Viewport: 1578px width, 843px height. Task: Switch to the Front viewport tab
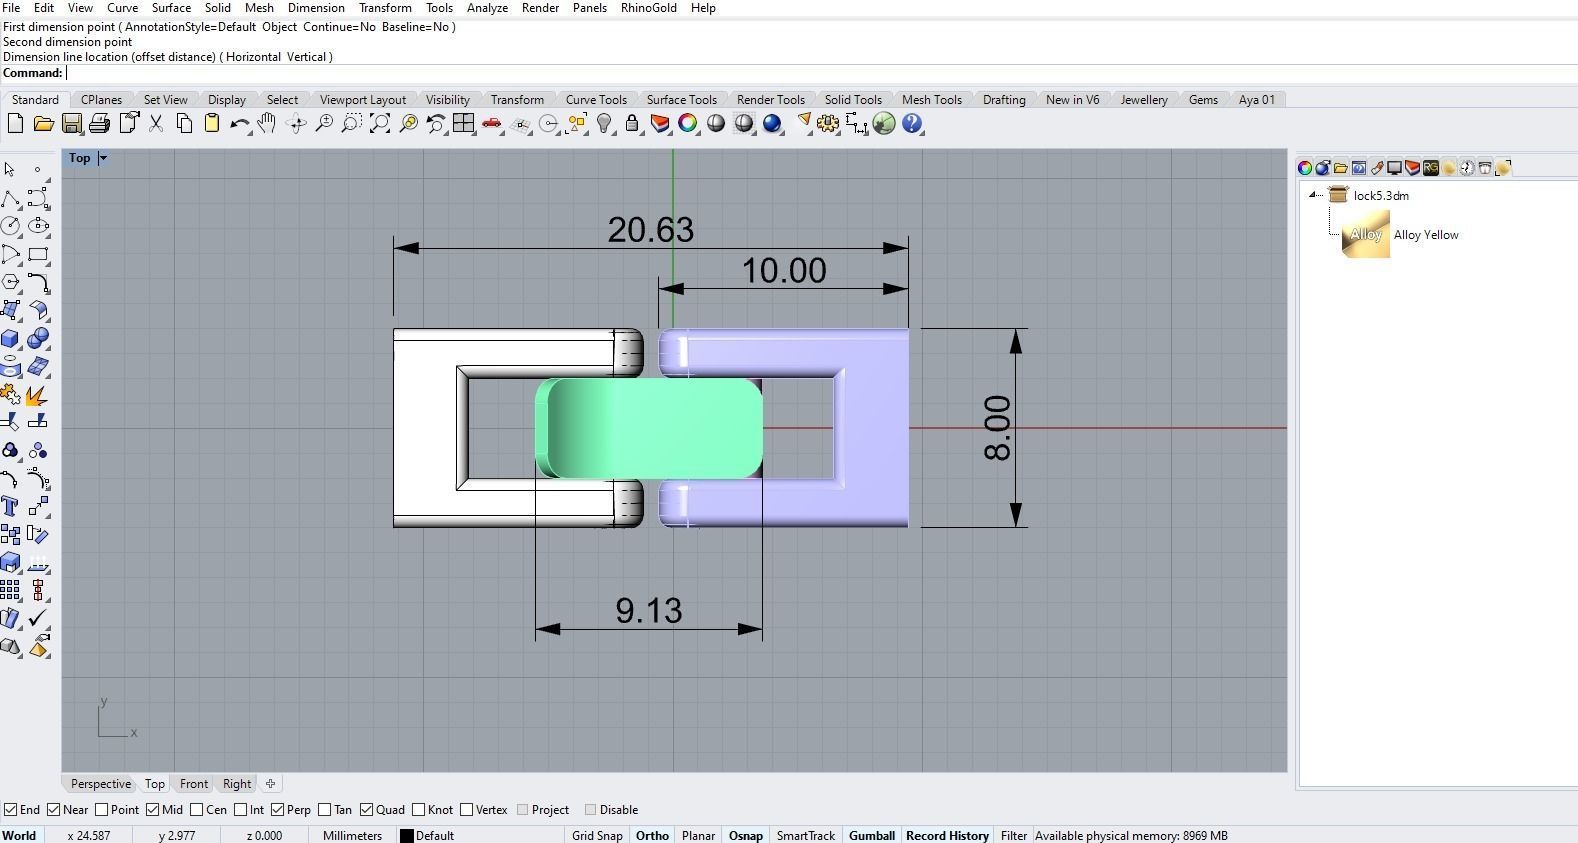tap(194, 784)
